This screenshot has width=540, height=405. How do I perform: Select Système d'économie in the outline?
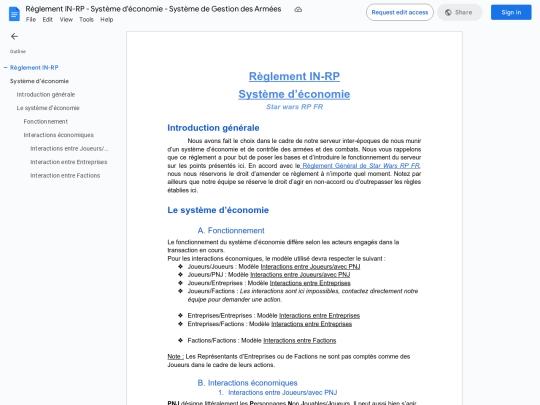pyautogui.click(x=39, y=81)
